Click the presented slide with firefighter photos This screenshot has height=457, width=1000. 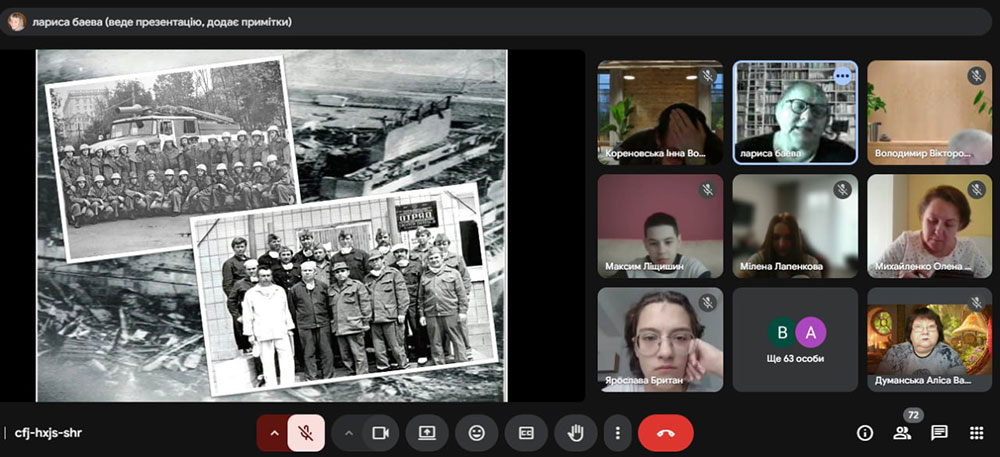coord(271,226)
